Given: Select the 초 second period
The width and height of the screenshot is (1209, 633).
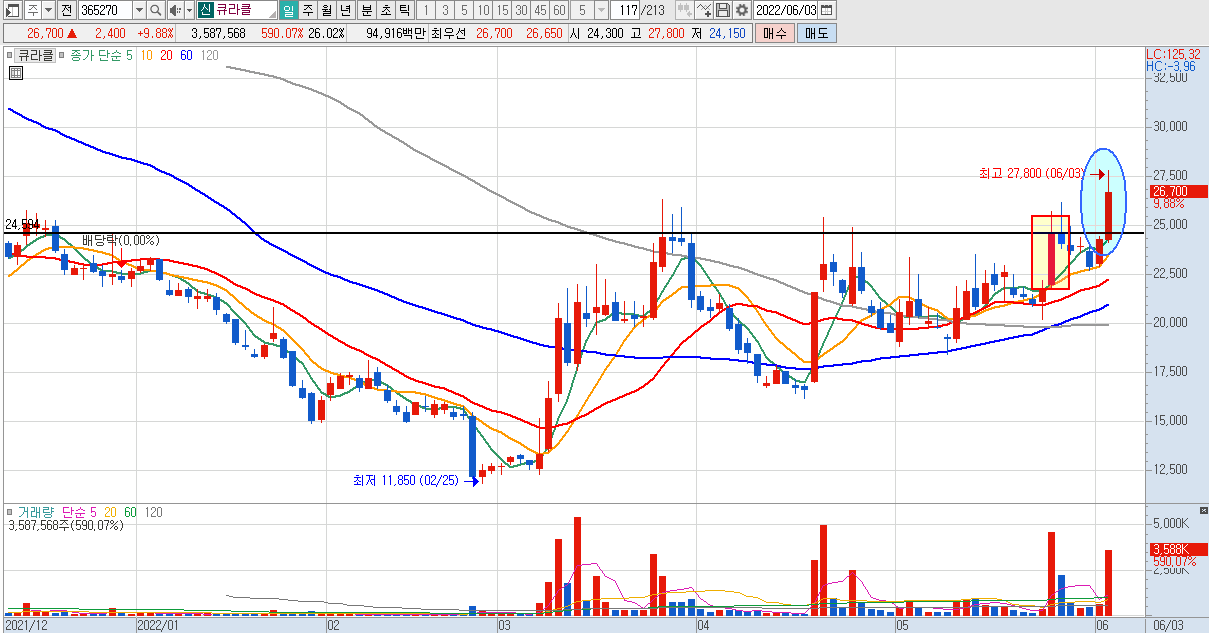Looking at the screenshot, I should 384,10.
